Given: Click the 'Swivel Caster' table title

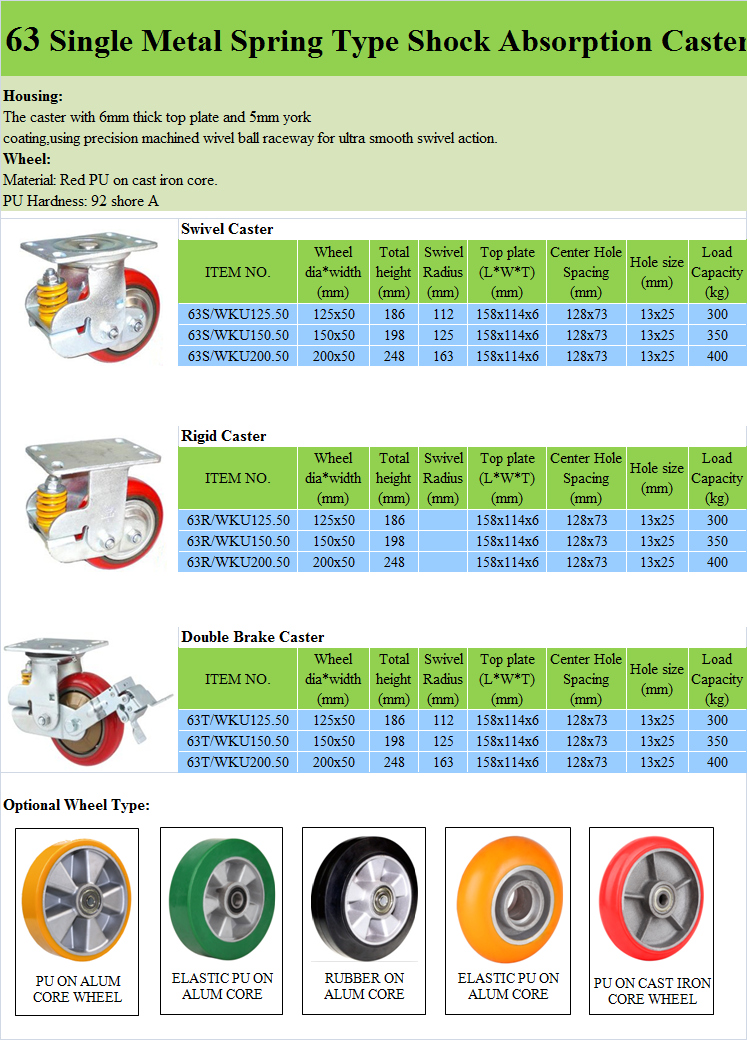Looking at the screenshot, I should (227, 229).
